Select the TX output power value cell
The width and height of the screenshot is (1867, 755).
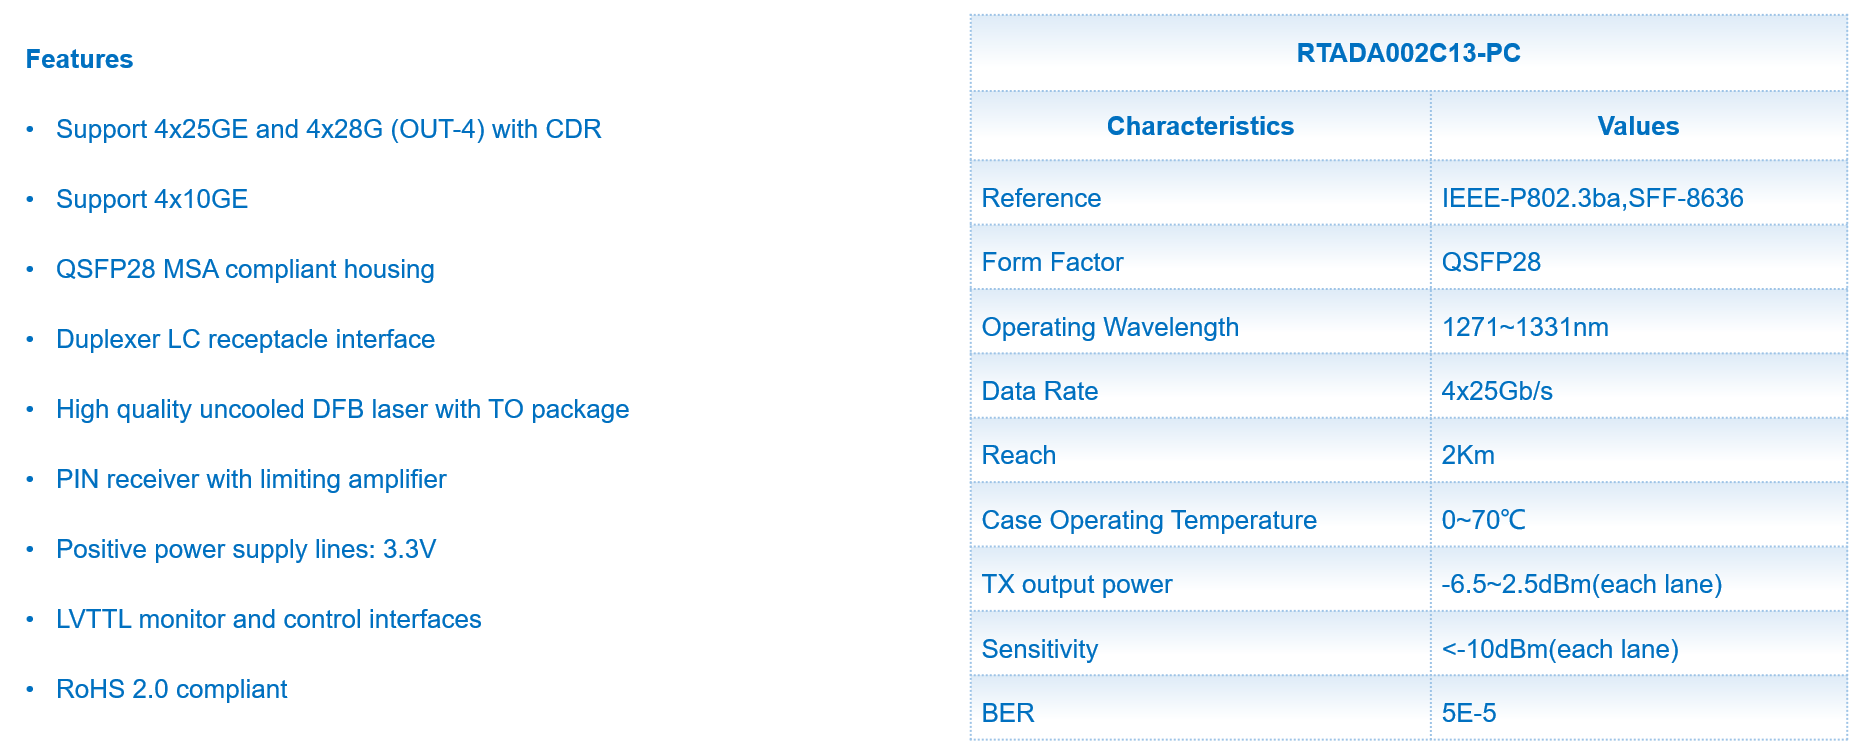(1581, 584)
